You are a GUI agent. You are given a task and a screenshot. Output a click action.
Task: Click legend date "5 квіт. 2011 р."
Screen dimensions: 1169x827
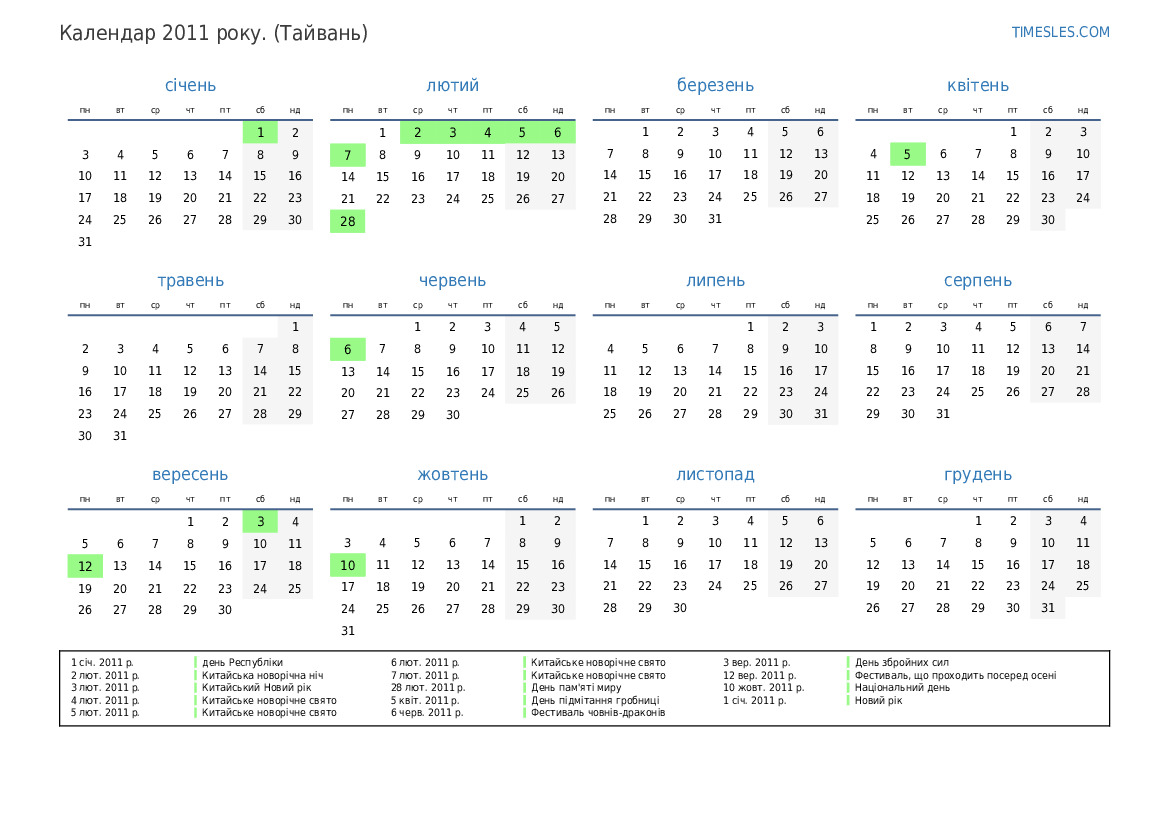point(425,700)
